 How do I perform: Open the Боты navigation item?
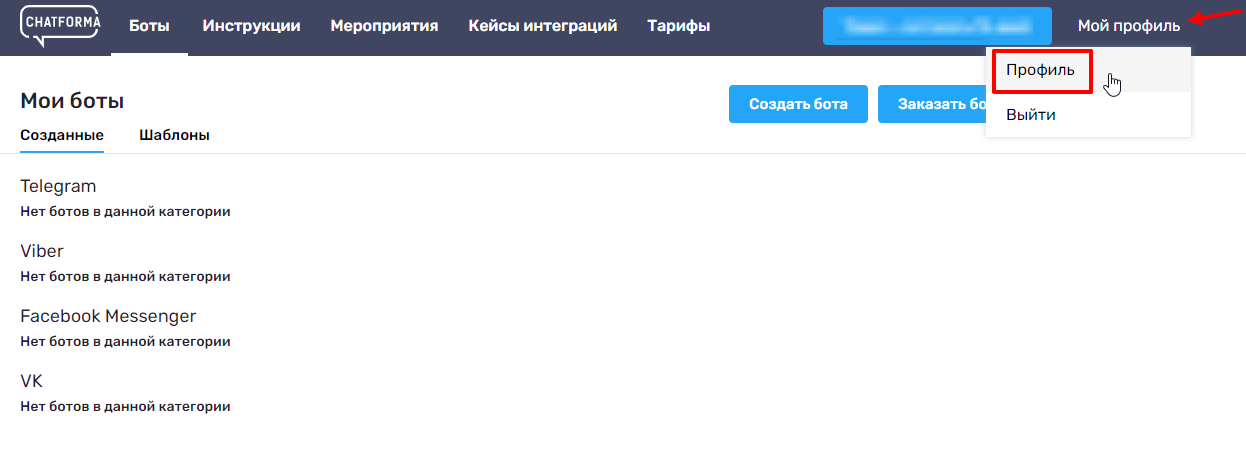tap(149, 26)
